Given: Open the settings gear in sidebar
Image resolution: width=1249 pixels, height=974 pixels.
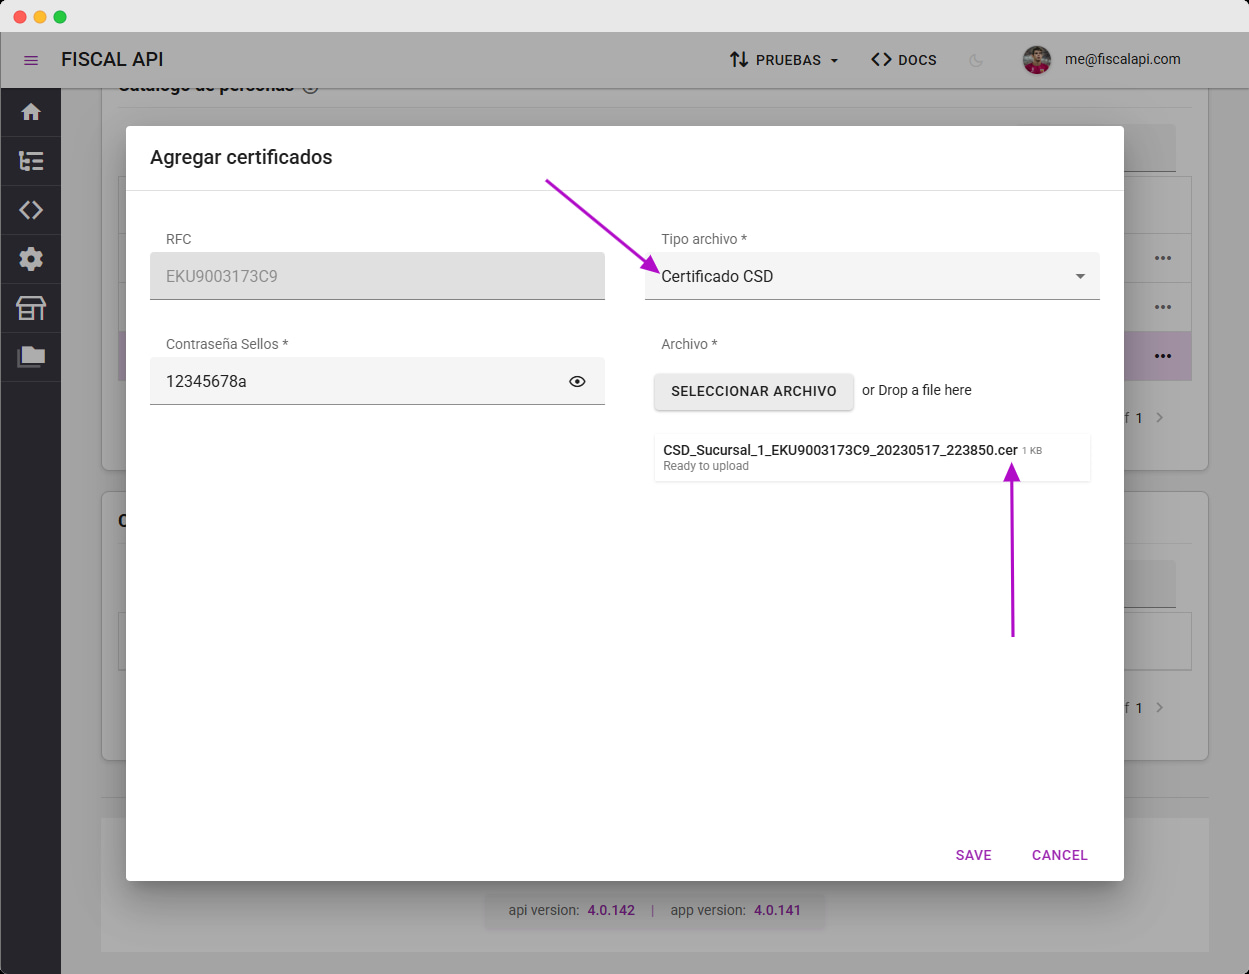Looking at the screenshot, I should point(31,259).
